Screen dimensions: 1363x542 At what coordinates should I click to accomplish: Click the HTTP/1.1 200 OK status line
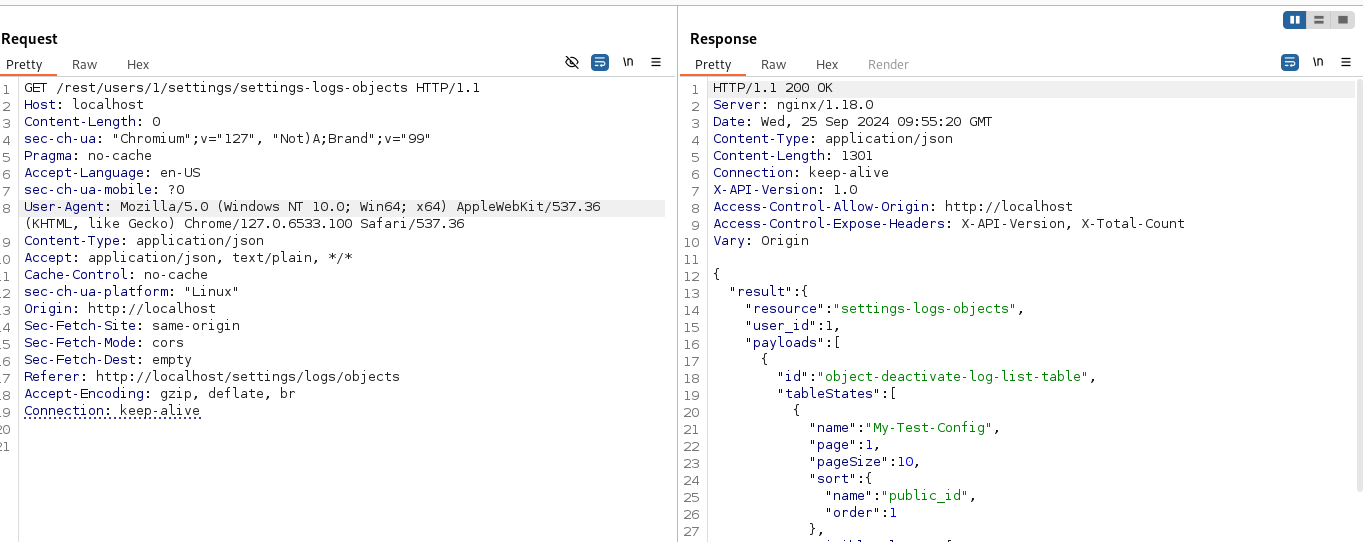click(x=772, y=87)
